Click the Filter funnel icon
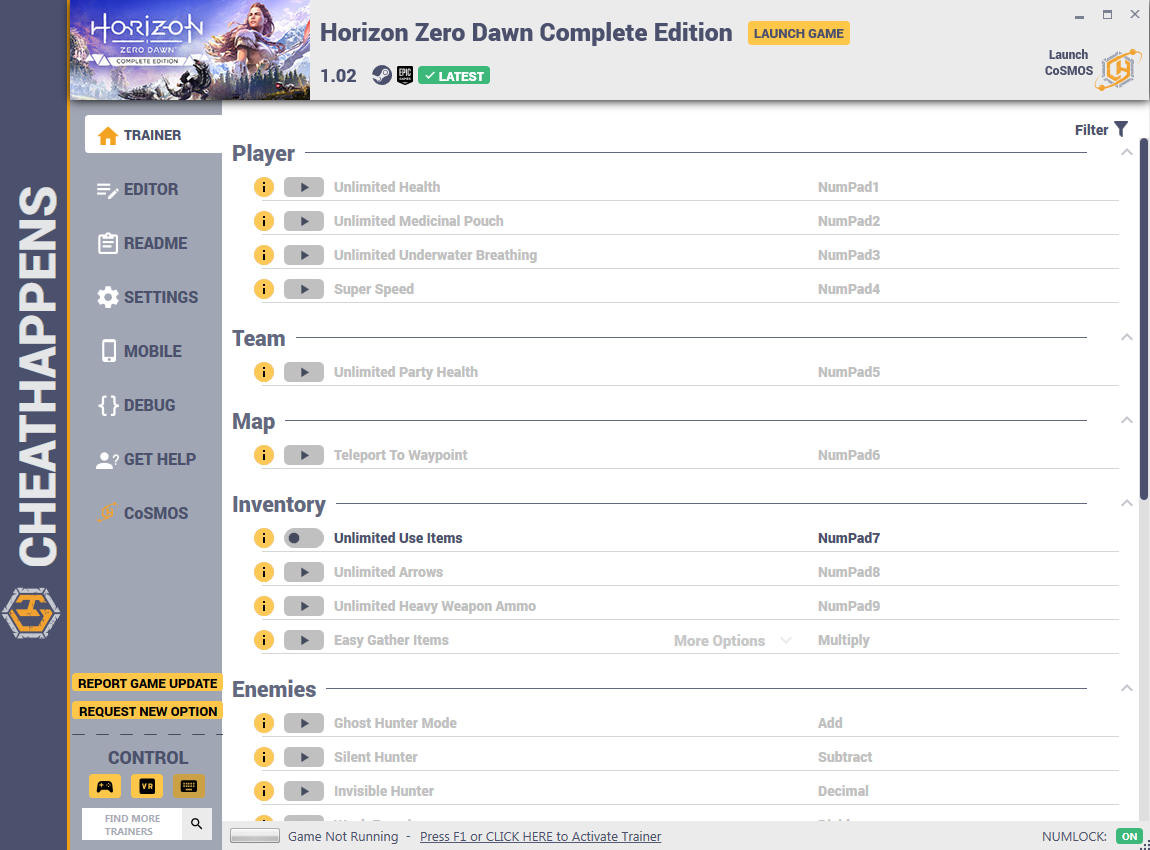 tap(1121, 129)
